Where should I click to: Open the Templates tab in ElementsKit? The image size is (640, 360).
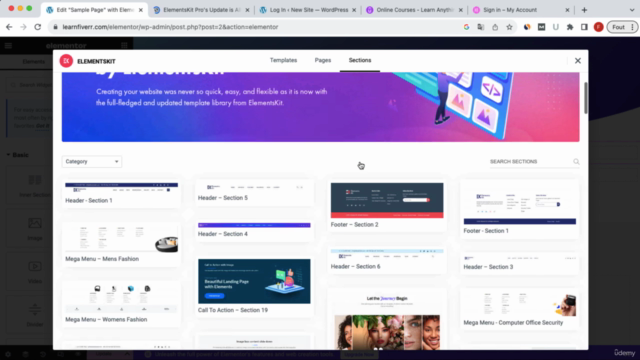pos(283,60)
